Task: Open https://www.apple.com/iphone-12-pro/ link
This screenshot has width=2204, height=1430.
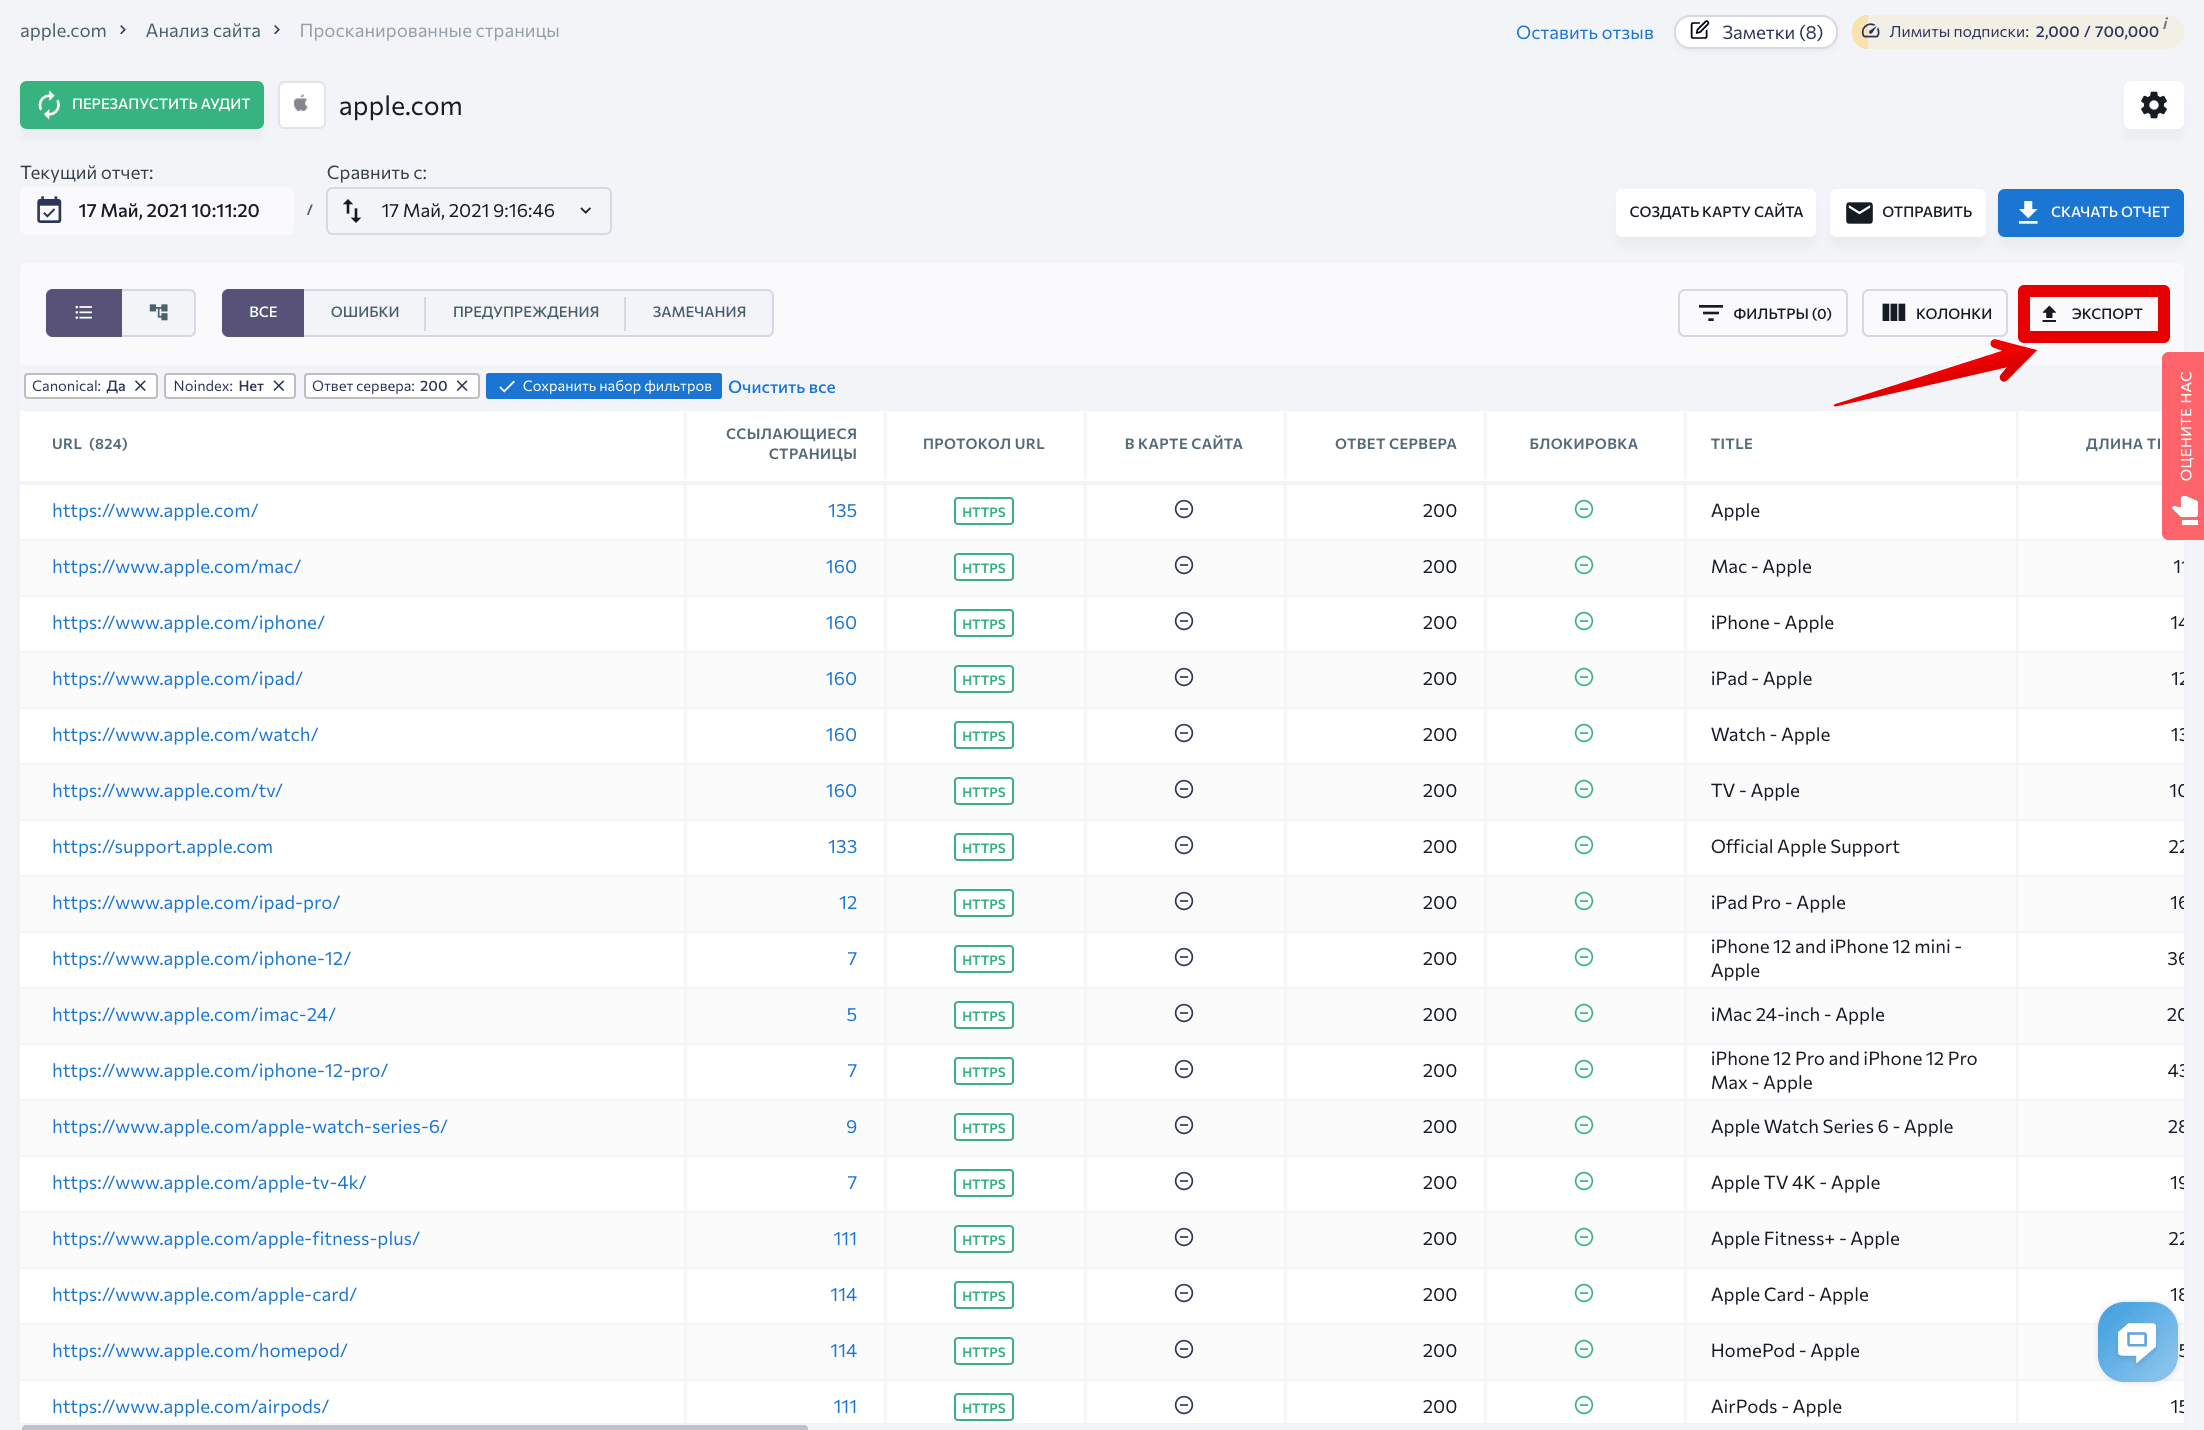Action: (x=220, y=1071)
